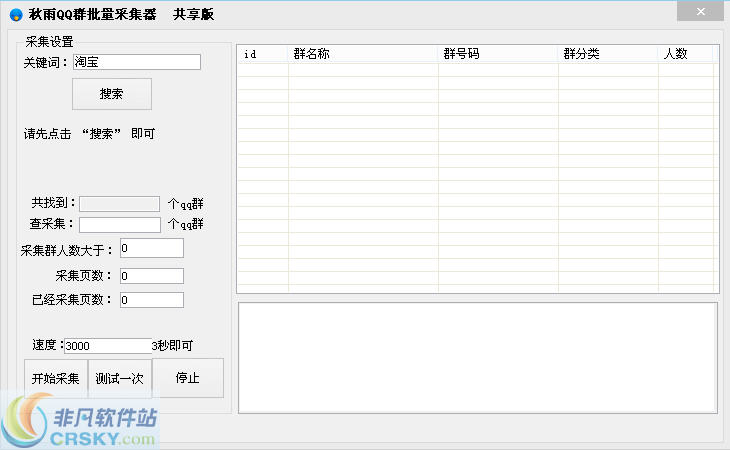This screenshot has height=450, width=730.
Task: Sort by the id column header
Action: pyautogui.click(x=263, y=54)
